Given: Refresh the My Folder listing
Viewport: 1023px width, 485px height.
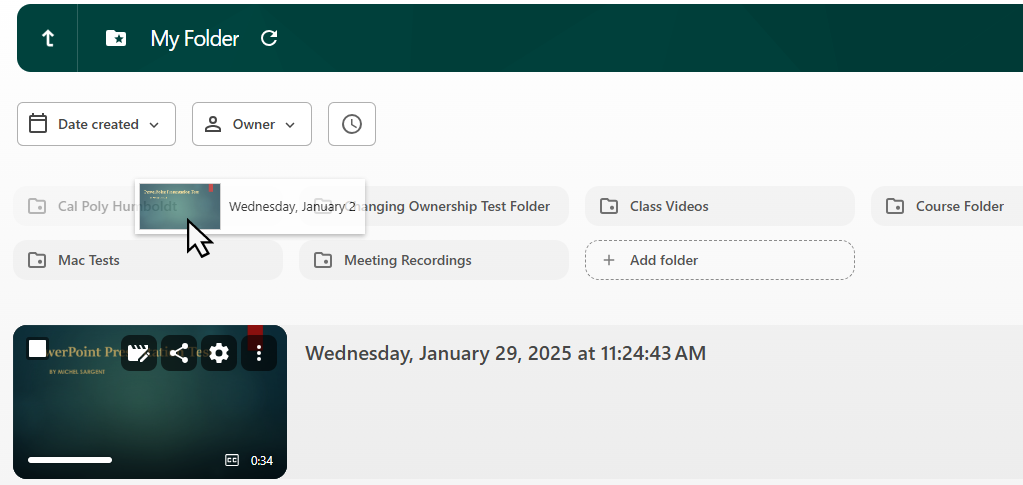Looking at the screenshot, I should (268, 38).
